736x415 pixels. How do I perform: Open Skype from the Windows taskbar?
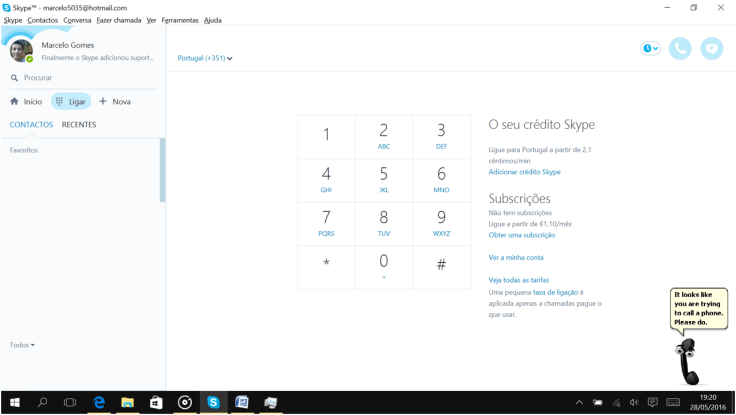[x=213, y=402]
